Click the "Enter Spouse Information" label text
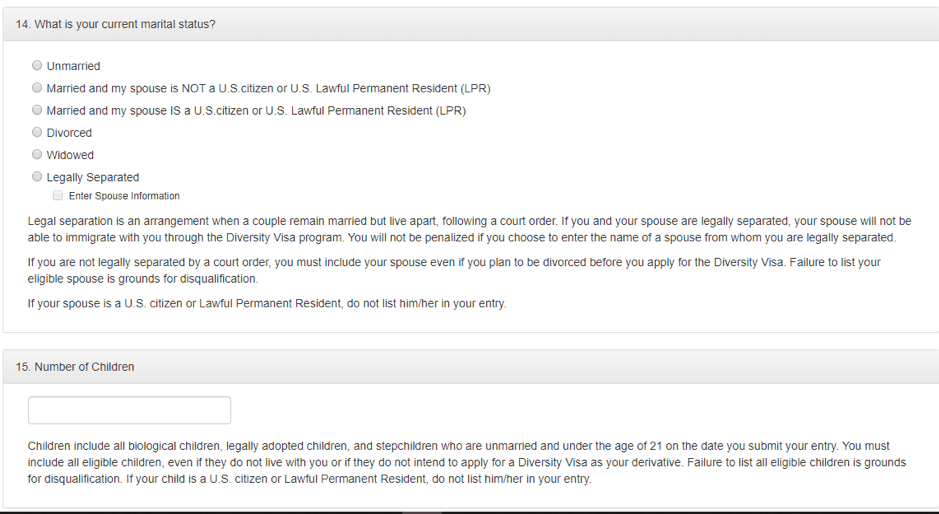 coord(124,196)
